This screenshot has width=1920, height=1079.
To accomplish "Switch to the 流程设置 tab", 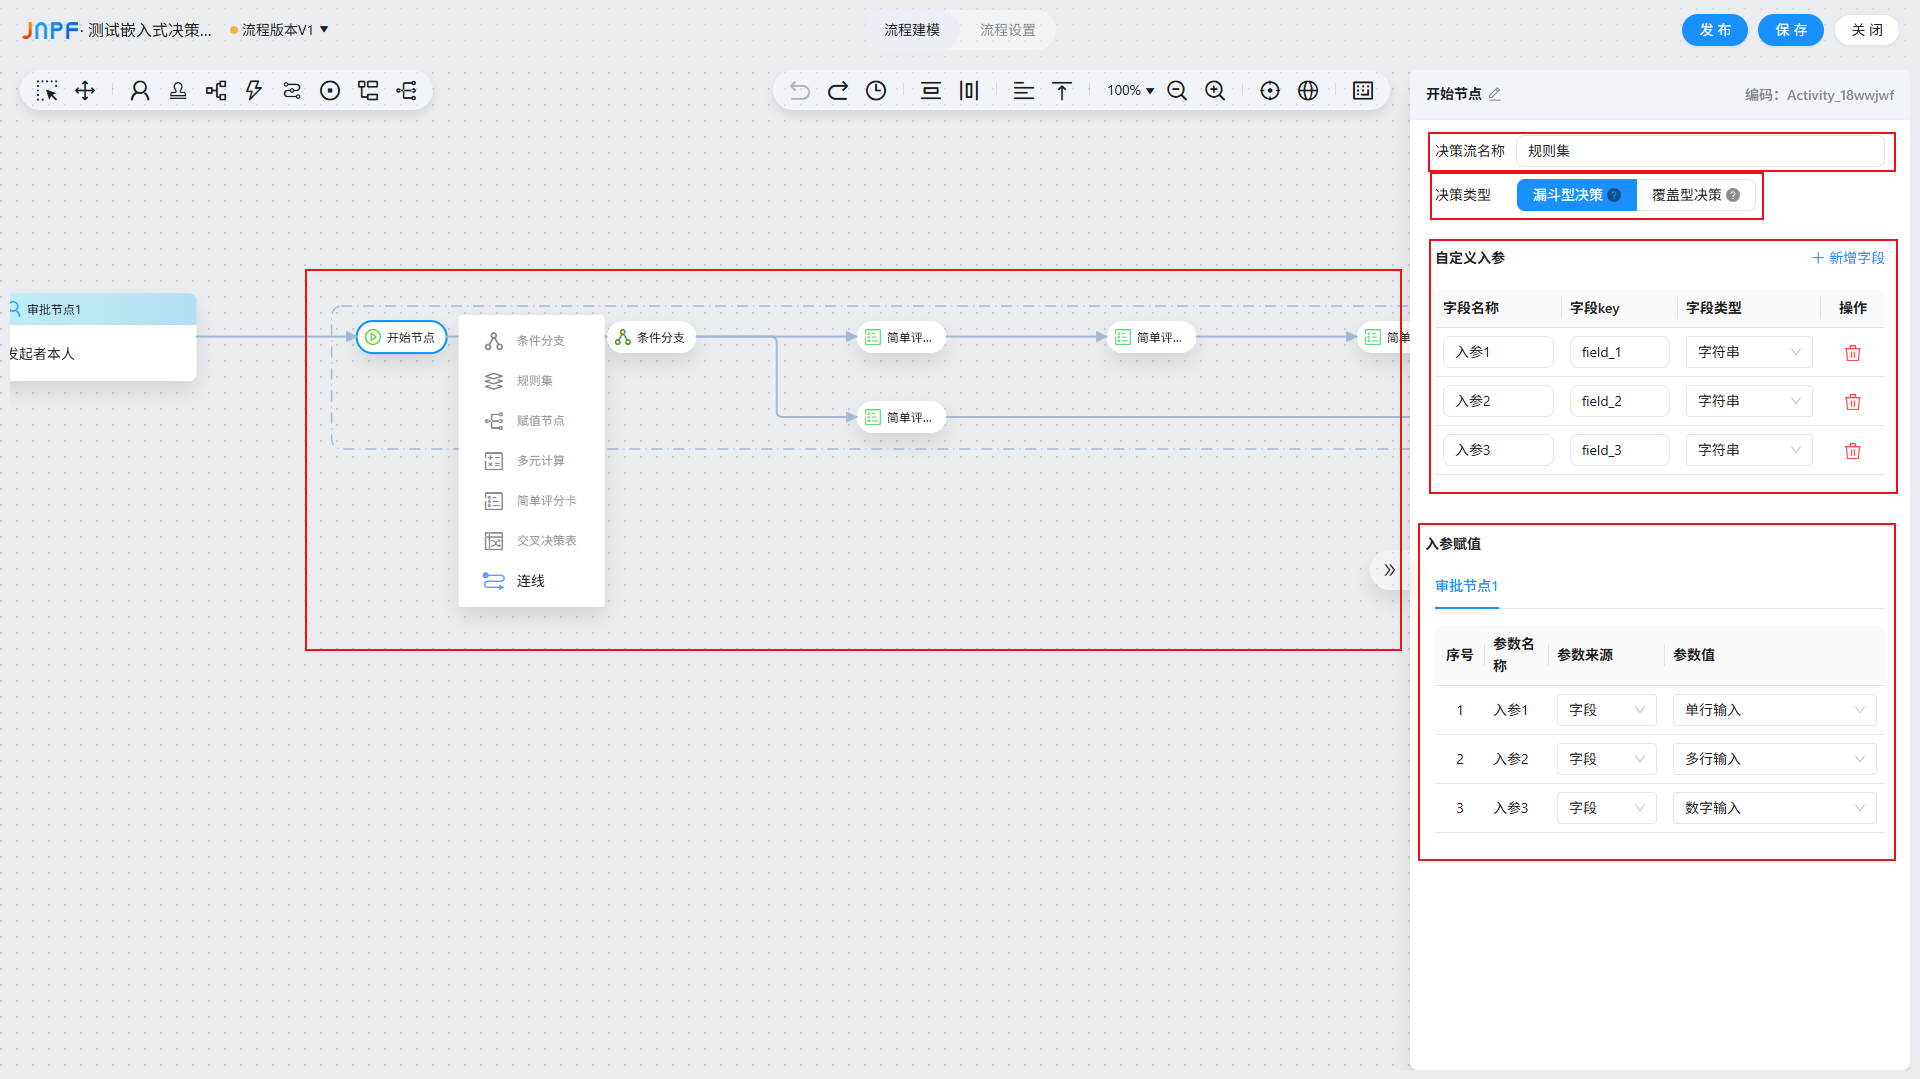I will pos(1007,30).
